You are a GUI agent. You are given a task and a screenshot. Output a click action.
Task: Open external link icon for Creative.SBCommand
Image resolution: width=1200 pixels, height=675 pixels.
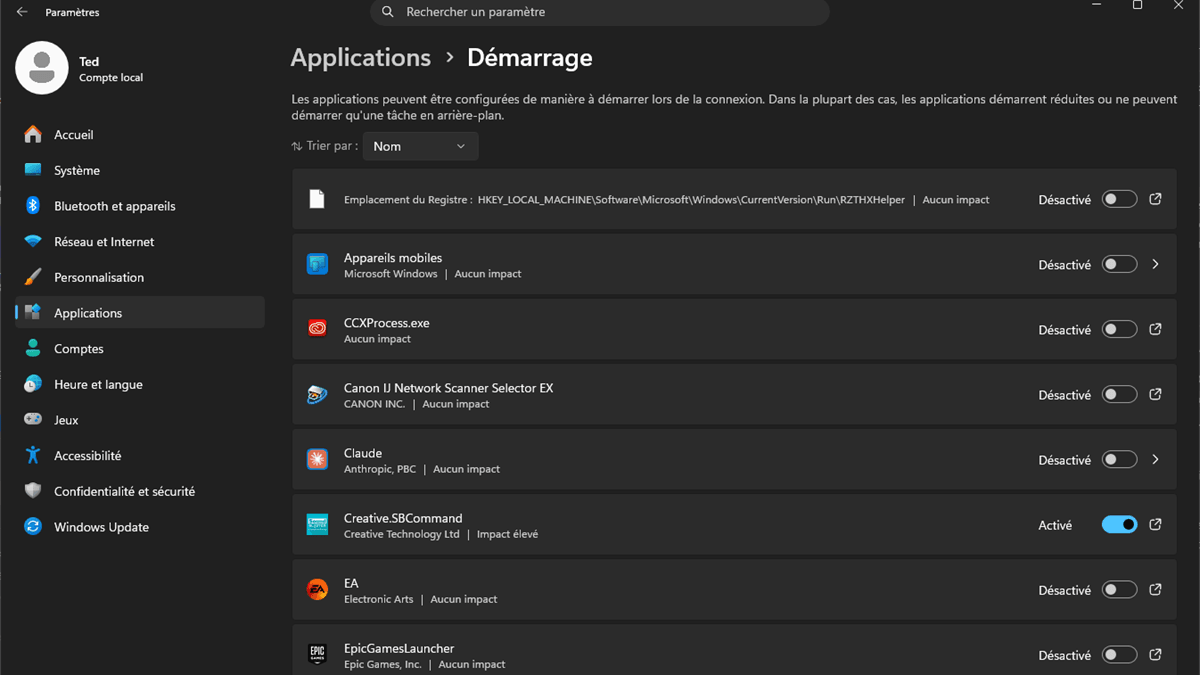click(x=1155, y=524)
